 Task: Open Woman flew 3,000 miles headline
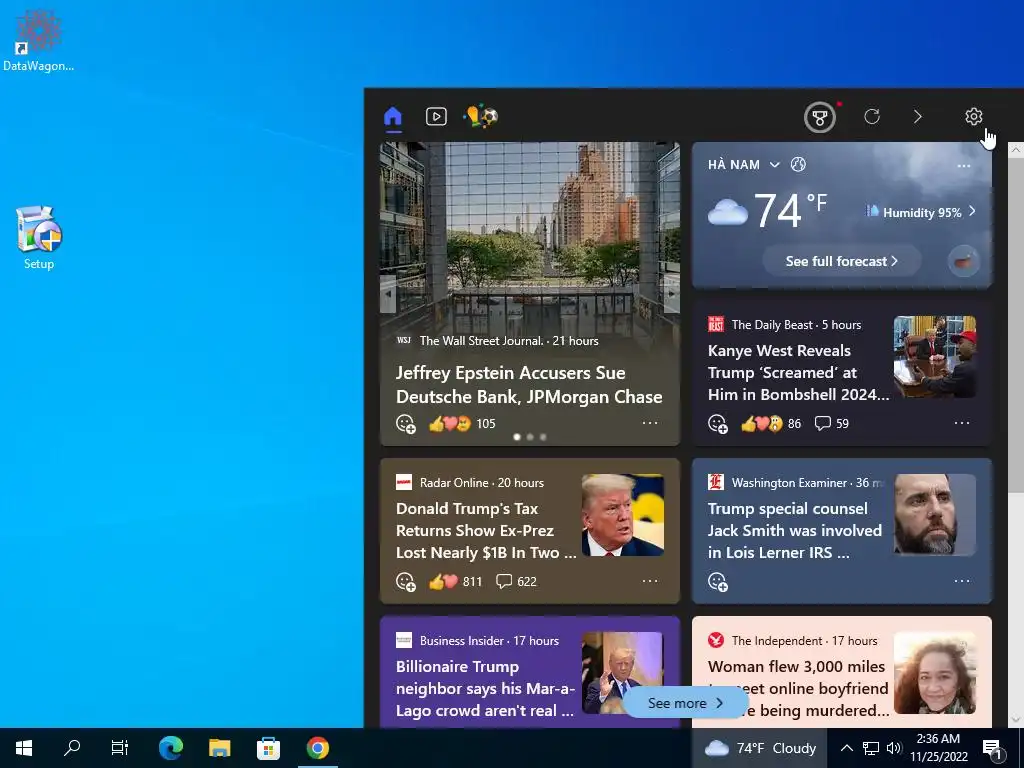tap(798, 688)
